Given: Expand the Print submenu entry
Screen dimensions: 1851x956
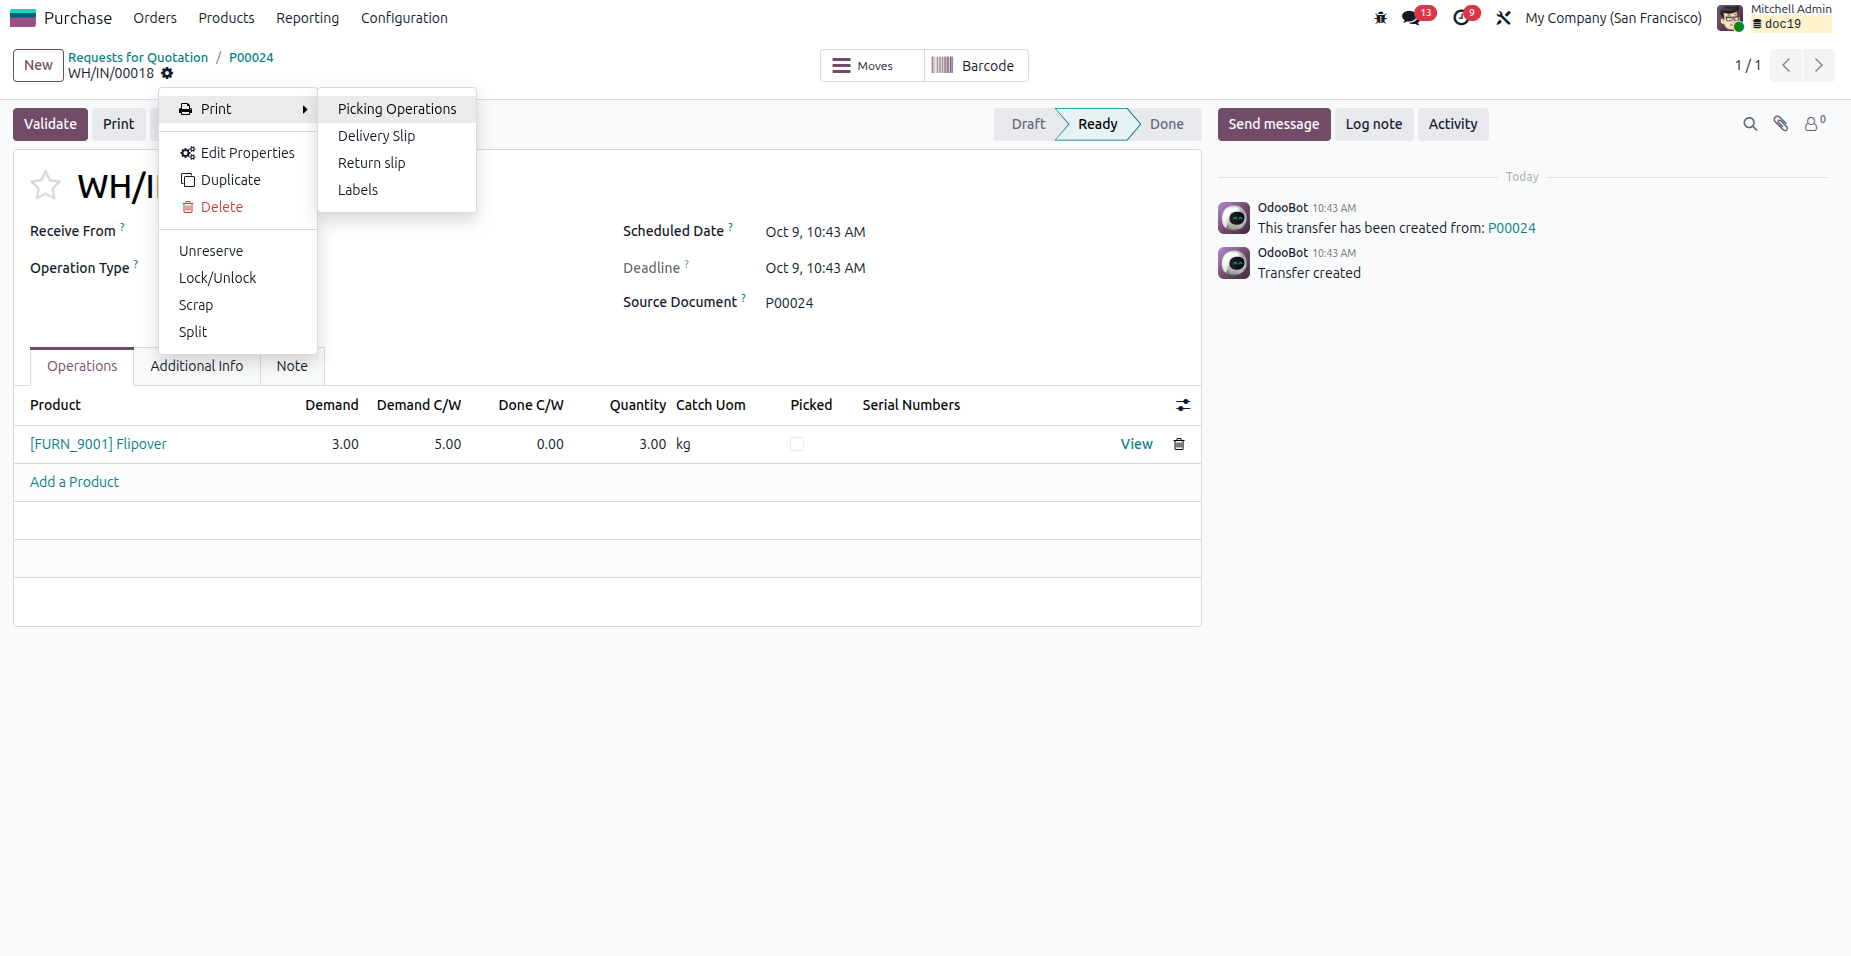Looking at the screenshot, I should [x=238, y=109].
